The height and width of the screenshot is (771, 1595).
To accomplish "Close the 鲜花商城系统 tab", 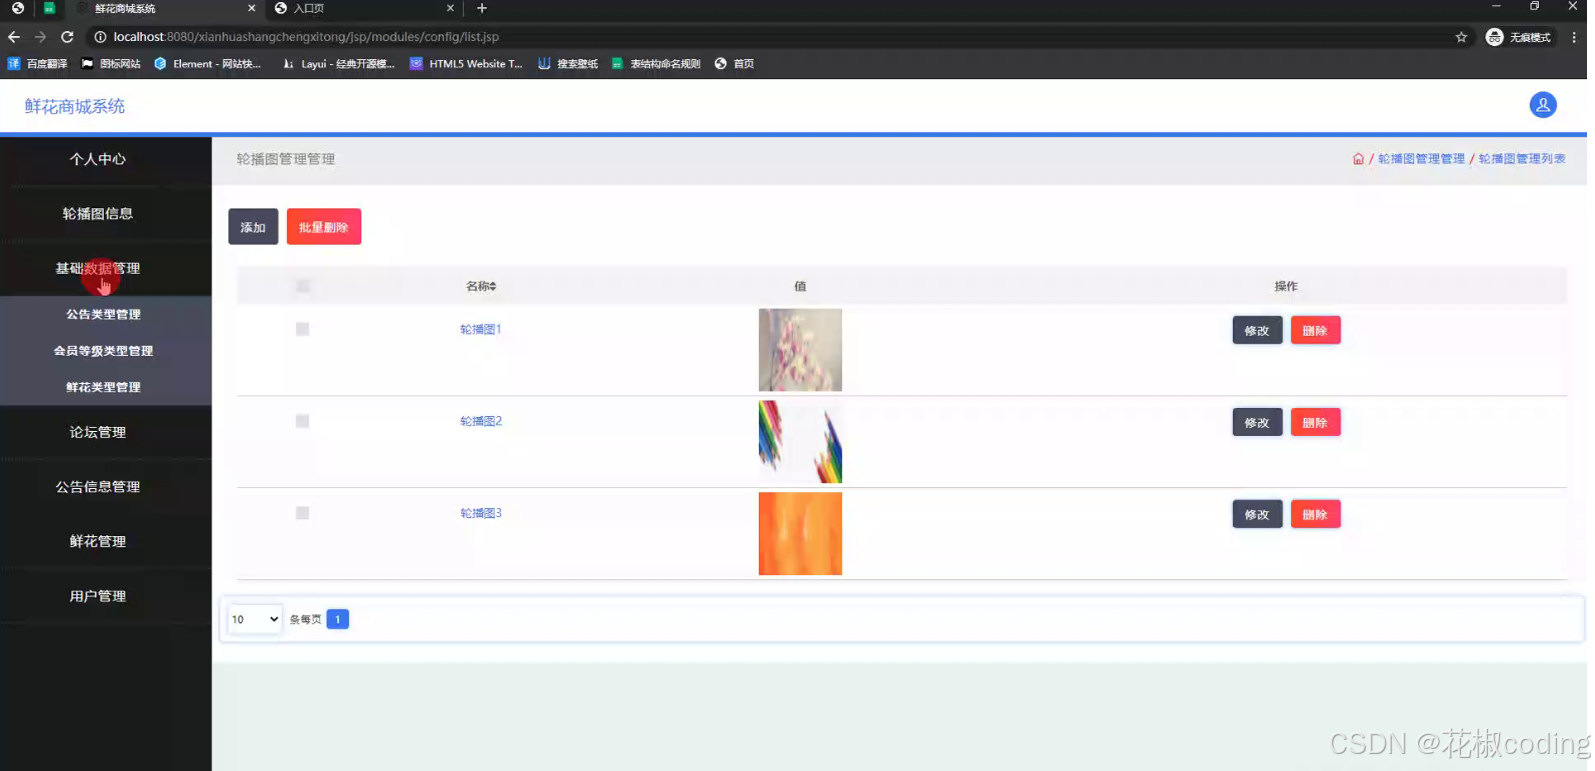I will [251, 8].
